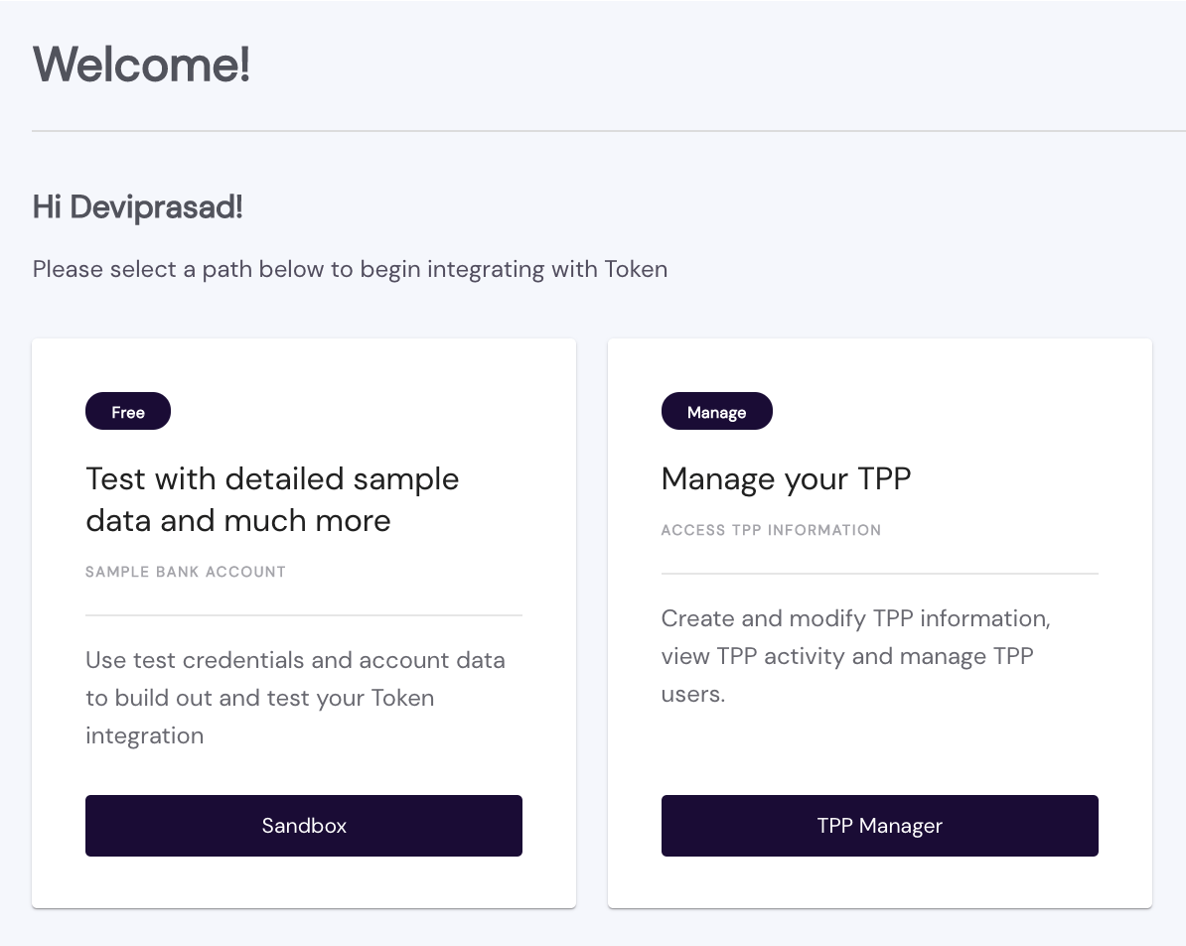1186x946 pixels.
Task: Click the Welcome! page heading
Action: click(x=141, y=65)
